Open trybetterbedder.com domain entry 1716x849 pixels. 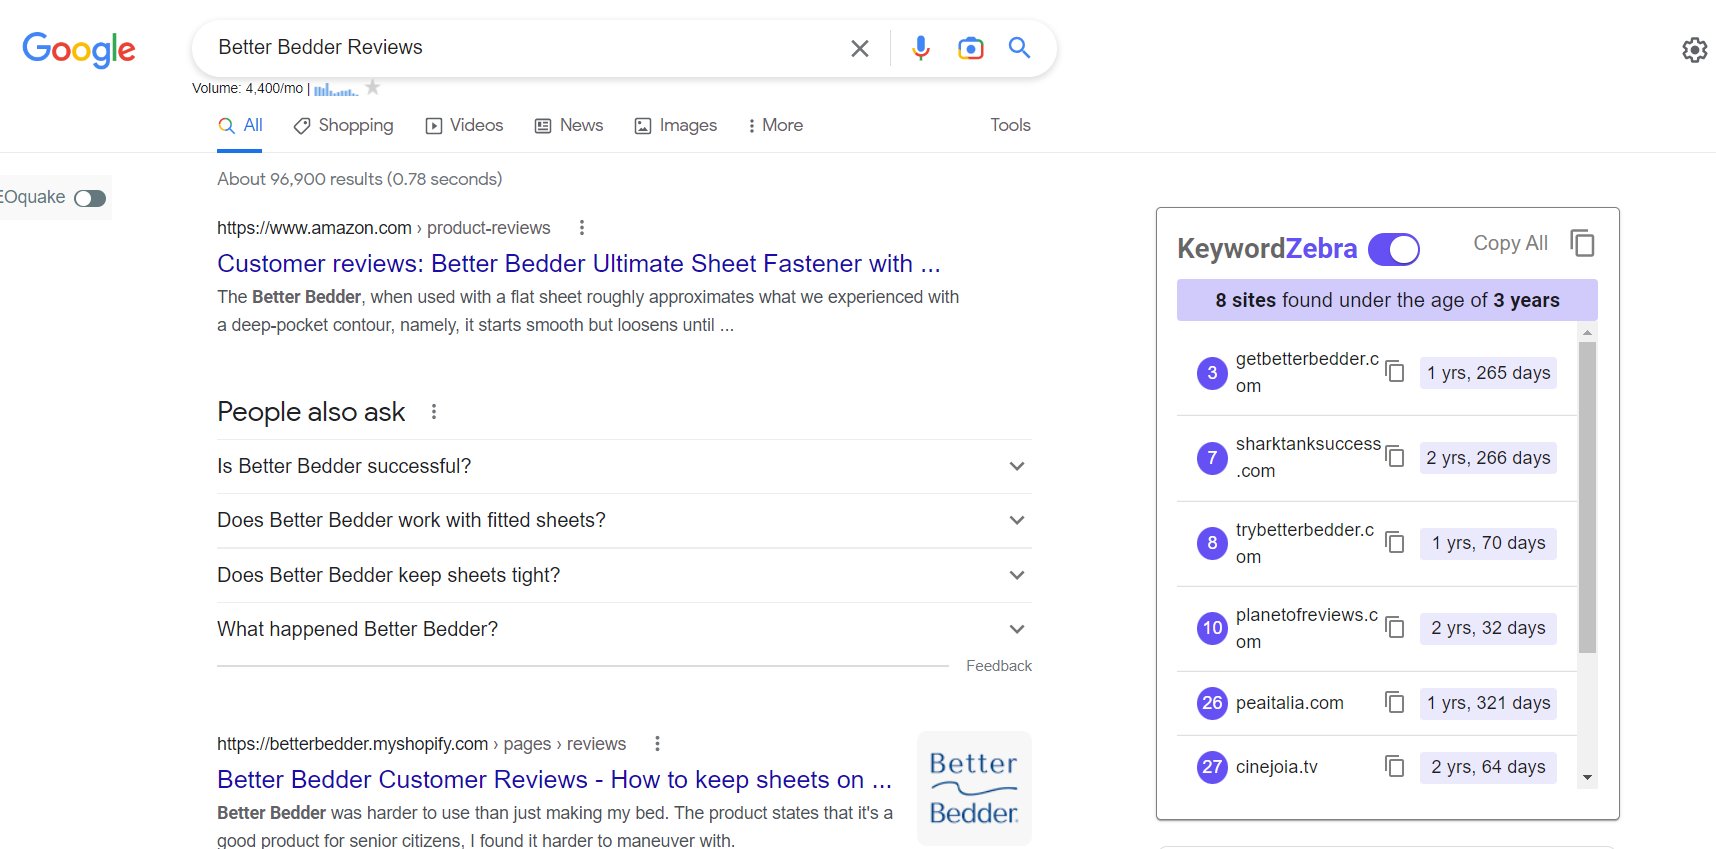pyautogui.click(x=1305, y=543)
